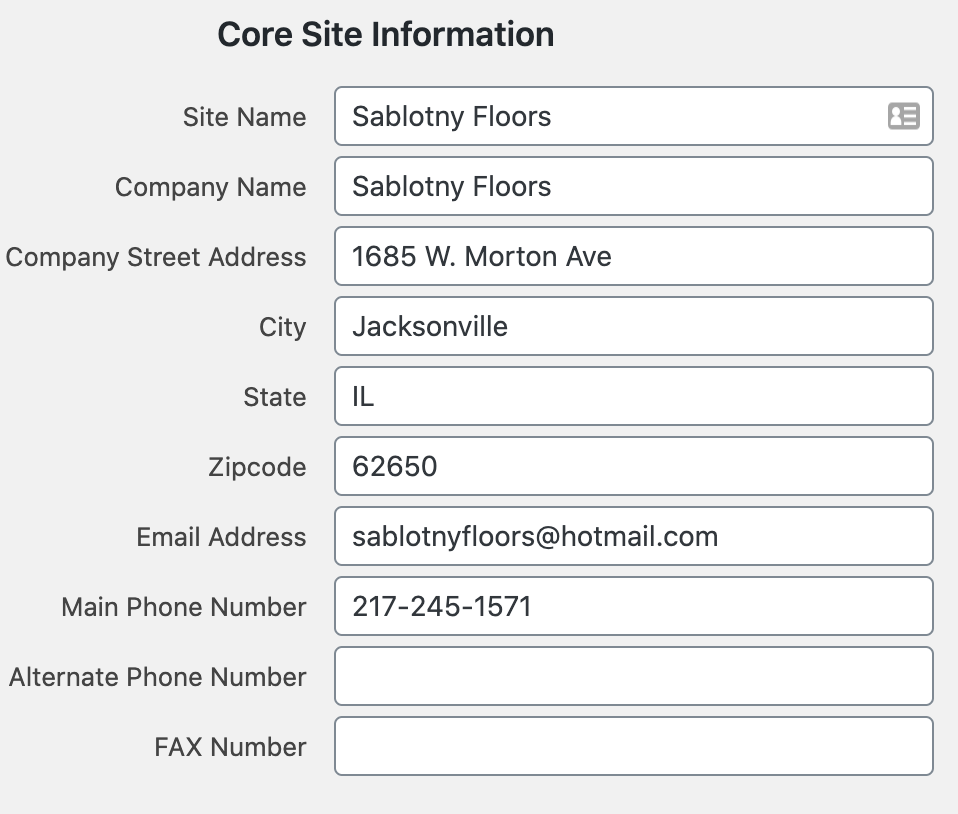Click the Zipcode label
958x814 pixels.
tap(257, 468)
